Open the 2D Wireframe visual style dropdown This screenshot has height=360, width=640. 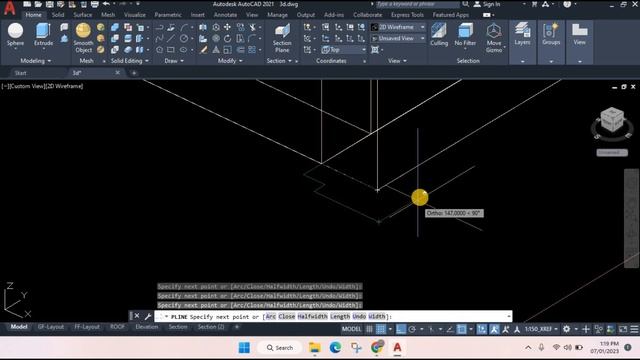click(x=398, y=27)
